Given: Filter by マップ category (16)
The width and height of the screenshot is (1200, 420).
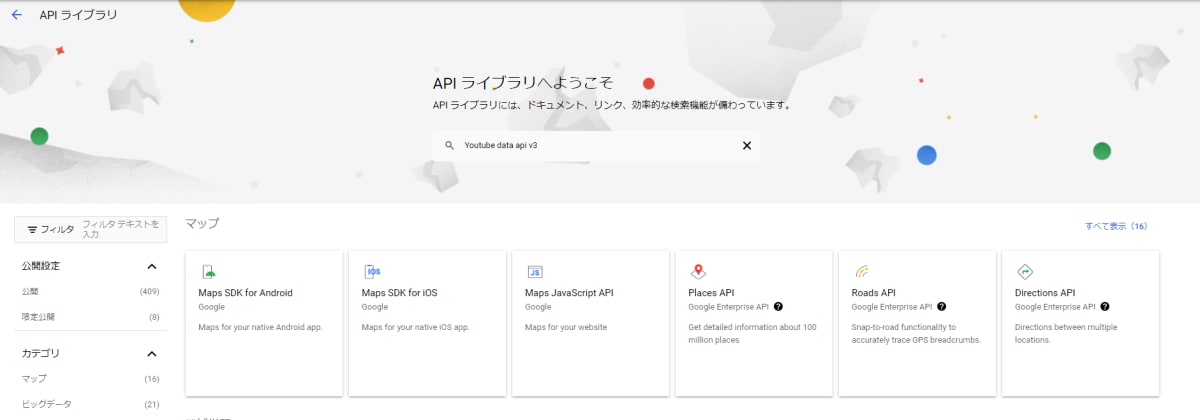Looking at the screenshot, I should pos(90,379).
